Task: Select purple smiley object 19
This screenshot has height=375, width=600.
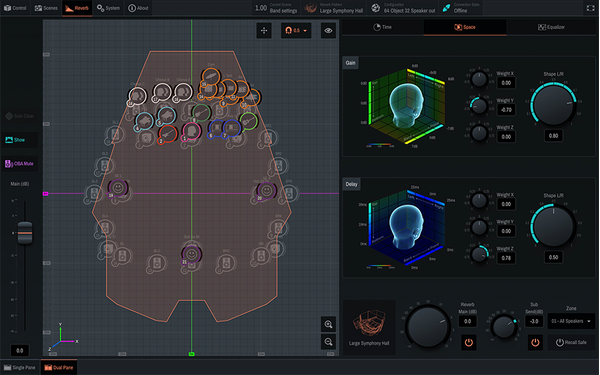Action: (118, 188)
